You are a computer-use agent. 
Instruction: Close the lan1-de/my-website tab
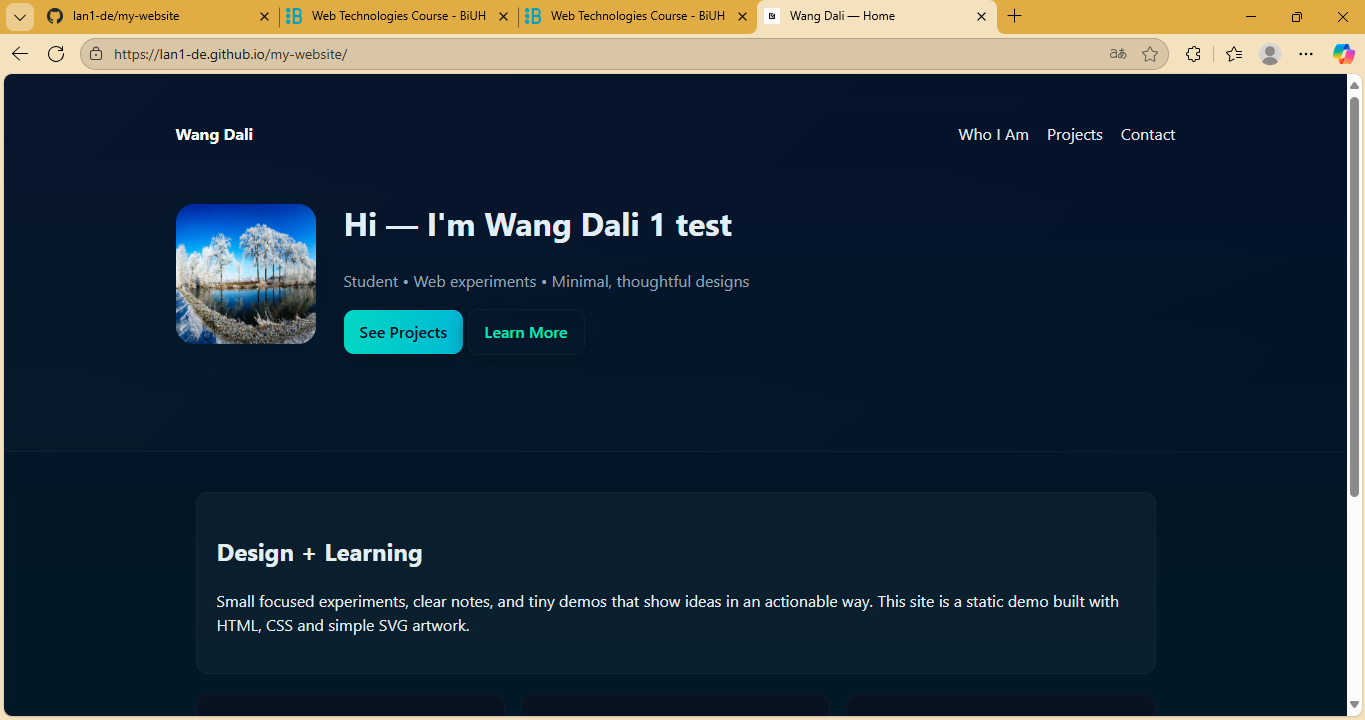coord(264,17)
